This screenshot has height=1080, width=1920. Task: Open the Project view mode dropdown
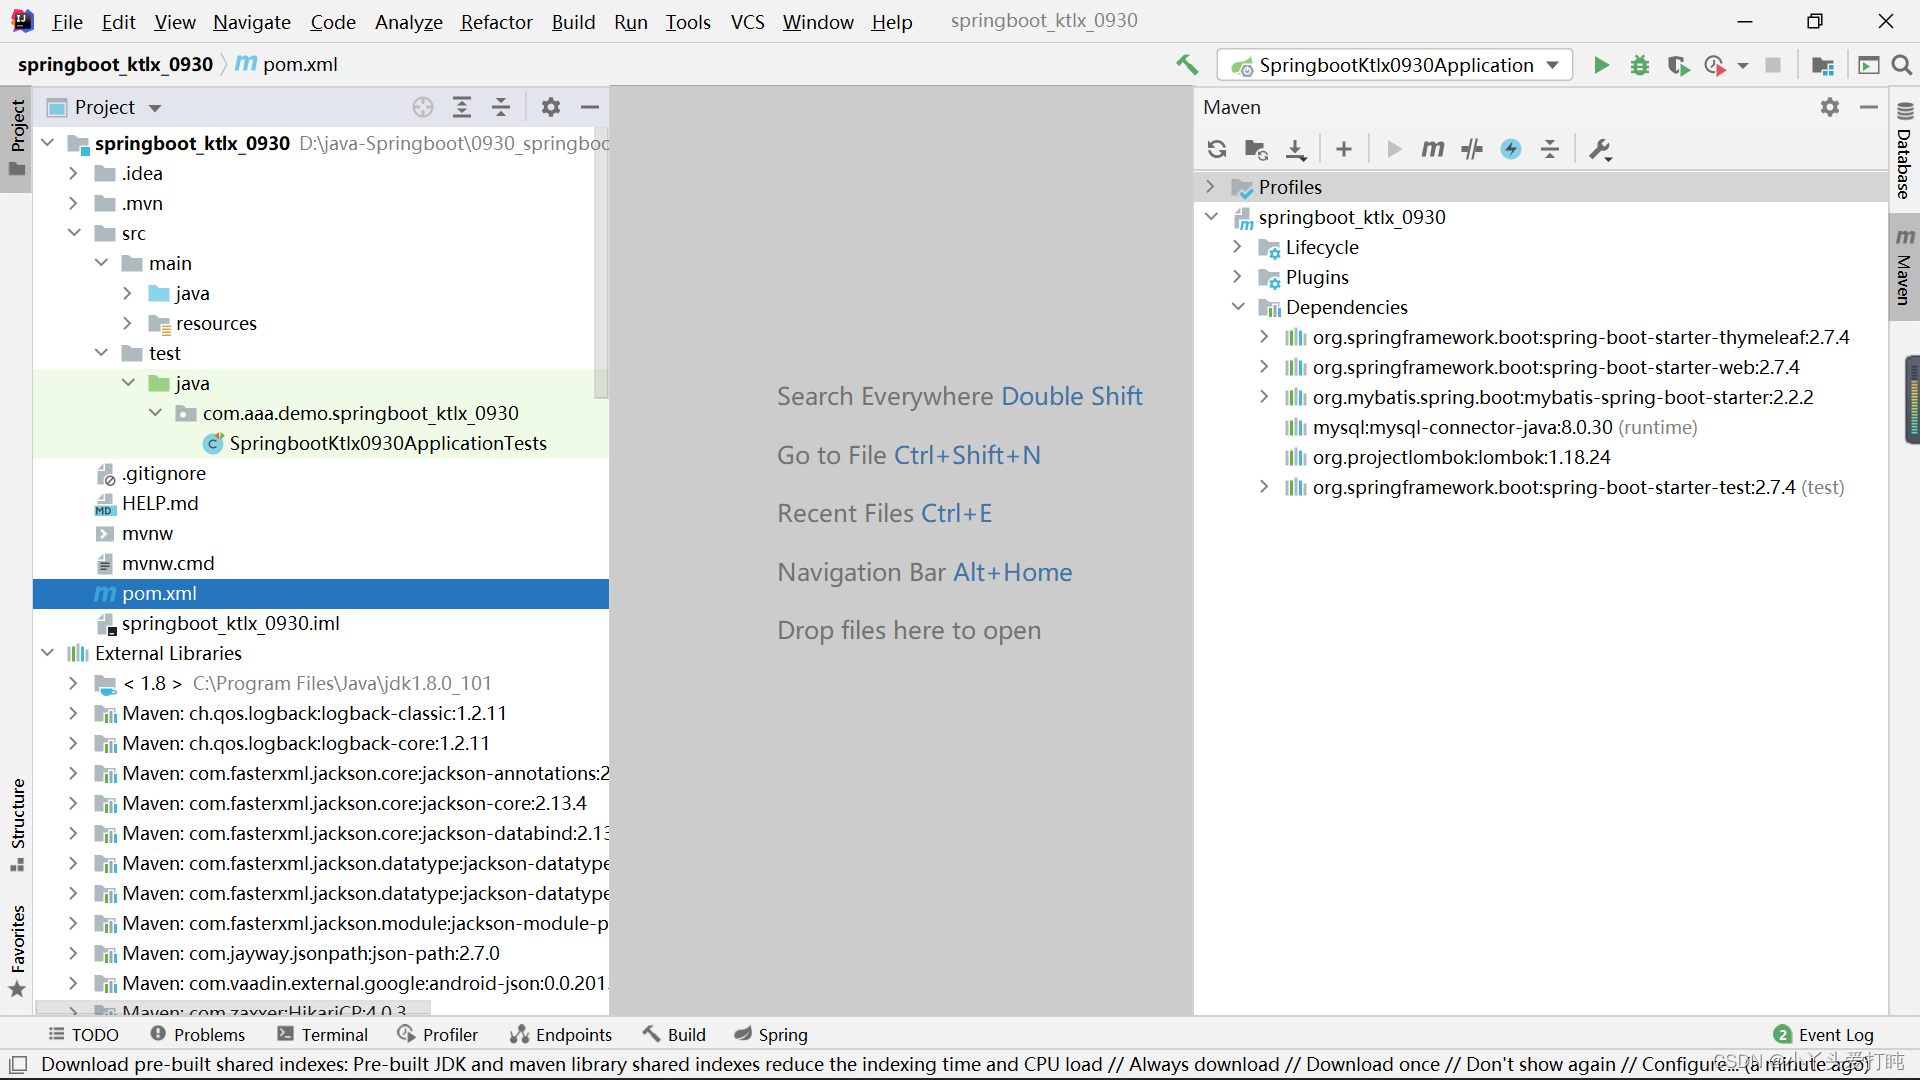pos(155,108)
